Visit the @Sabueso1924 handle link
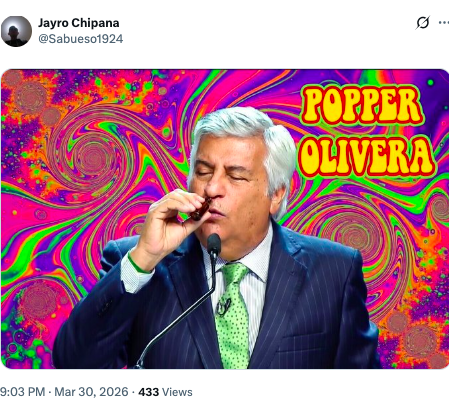 (x=81, y=39)
